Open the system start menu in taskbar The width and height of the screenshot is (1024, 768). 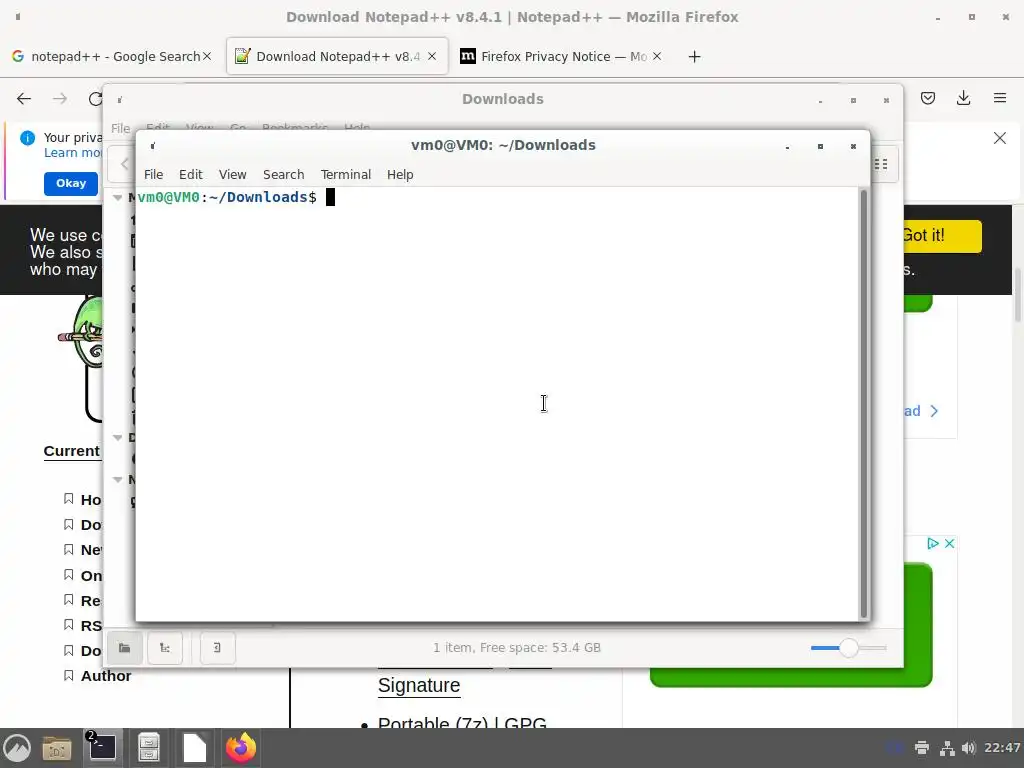click(17, 748)
